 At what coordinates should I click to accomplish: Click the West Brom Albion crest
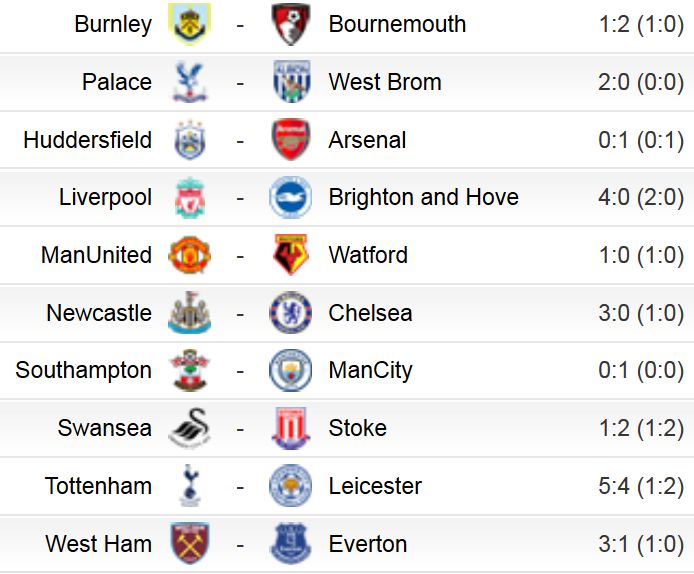[x=291, y=82]
